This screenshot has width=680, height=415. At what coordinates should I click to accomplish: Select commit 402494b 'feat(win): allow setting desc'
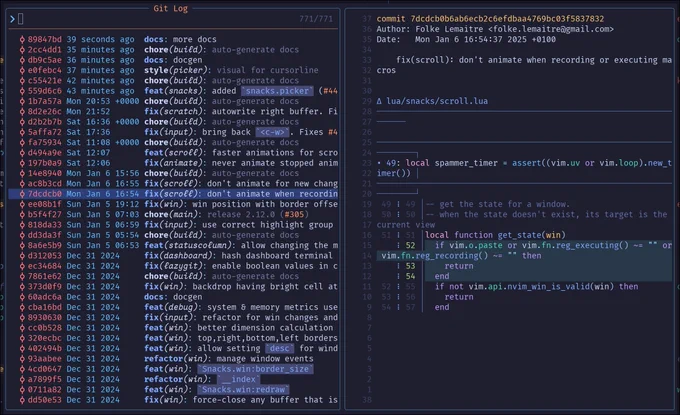173,348
